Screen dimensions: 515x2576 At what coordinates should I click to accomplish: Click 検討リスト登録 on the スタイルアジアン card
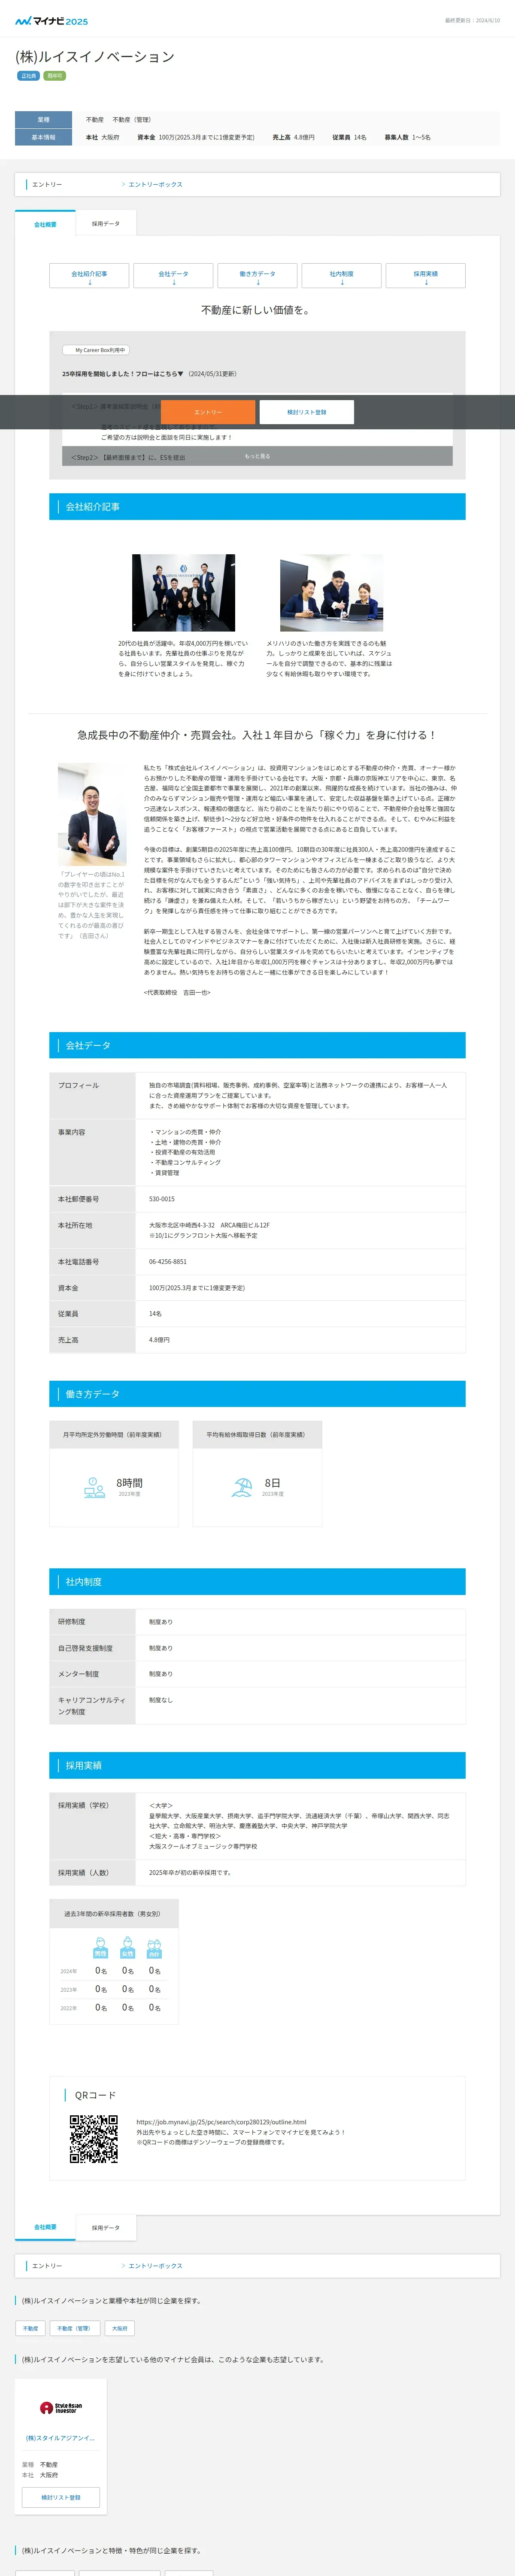[61, 2497]
